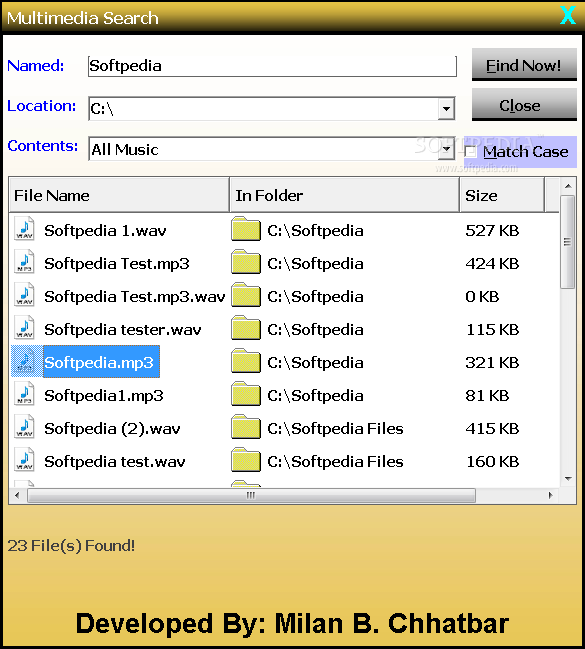Enable the Match Case checkbox
This screenshot has height=649, width=585.
point(470,151)
